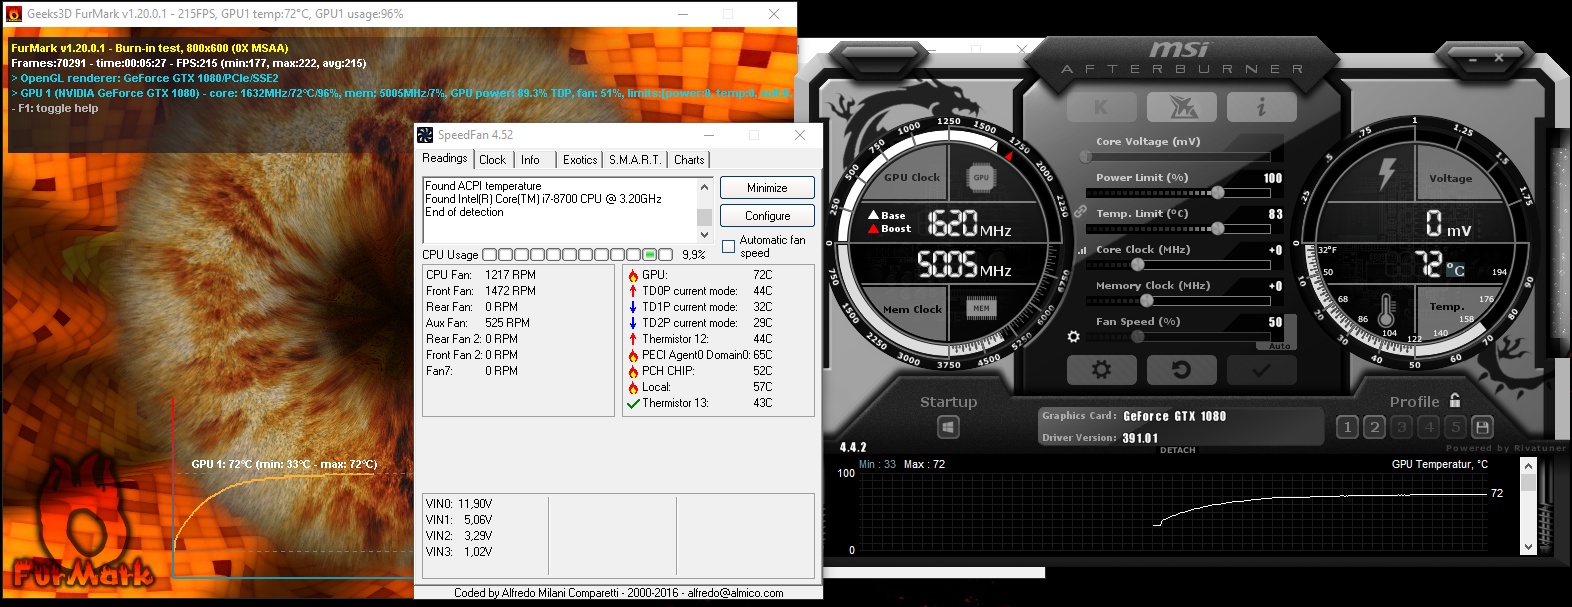Click the FurMark title bar app icon
This screenshot has width=1572, height=607.
pyautogui.click(x=13, y=14)
